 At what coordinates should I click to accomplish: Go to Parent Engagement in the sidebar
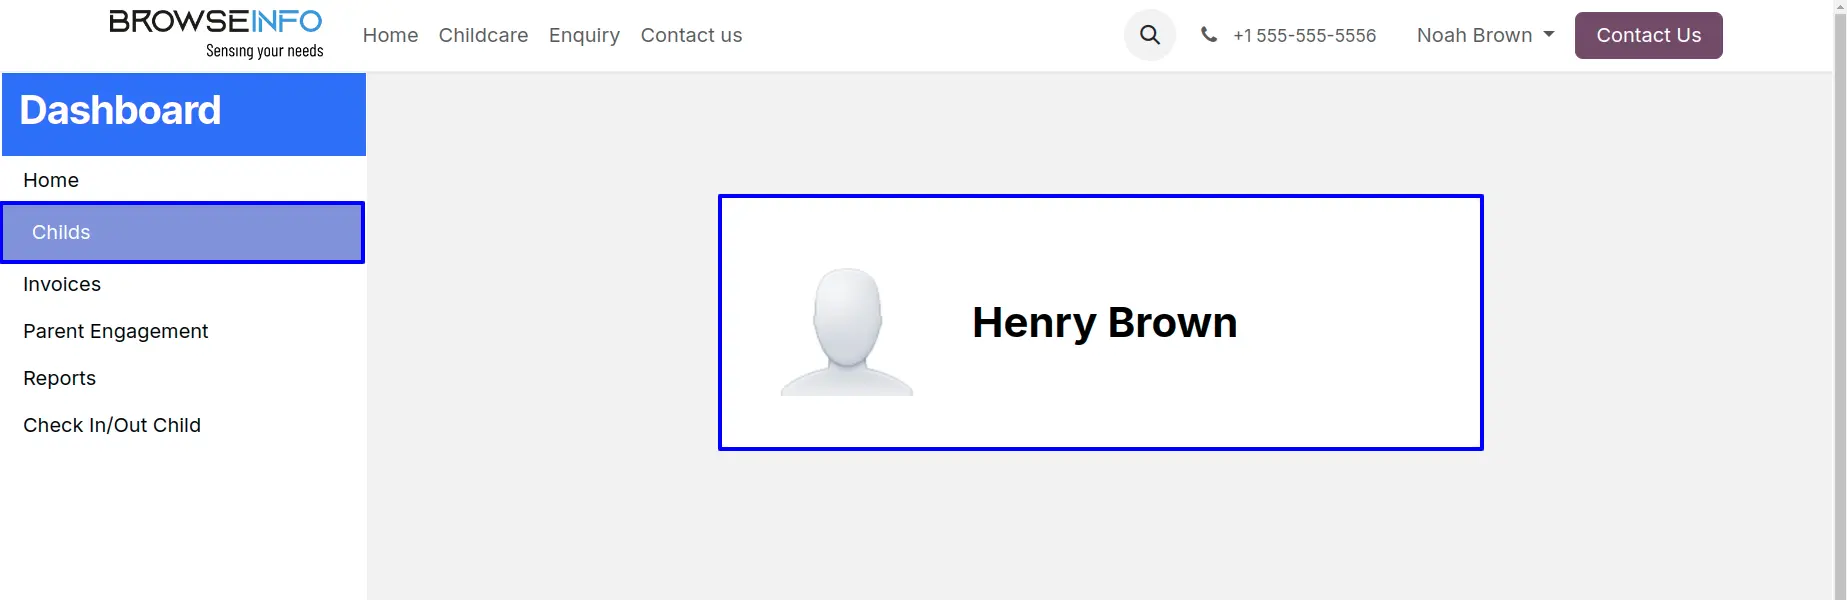point(116,331)
